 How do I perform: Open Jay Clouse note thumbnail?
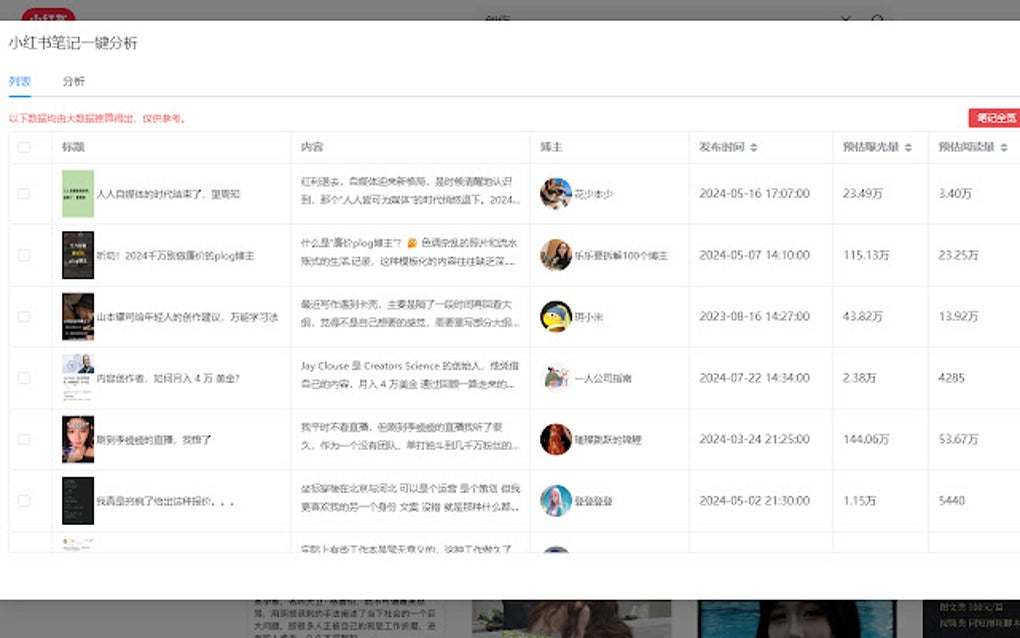(x=78, y=378)
